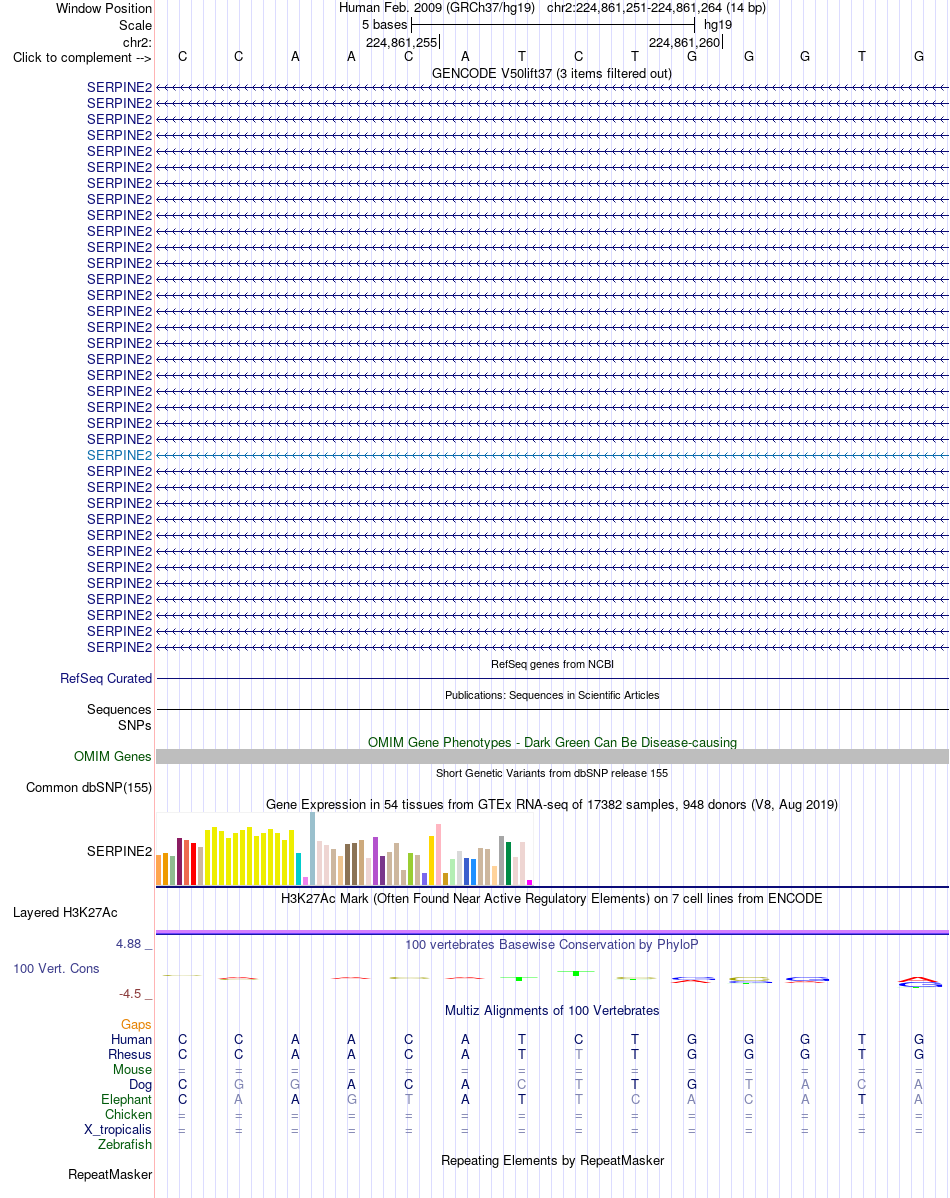The width and height of the screenshot is (950, 1198).
Task: Select the 'X_tropicalis' alignment row label
Action: click(x=118, y=1129)
